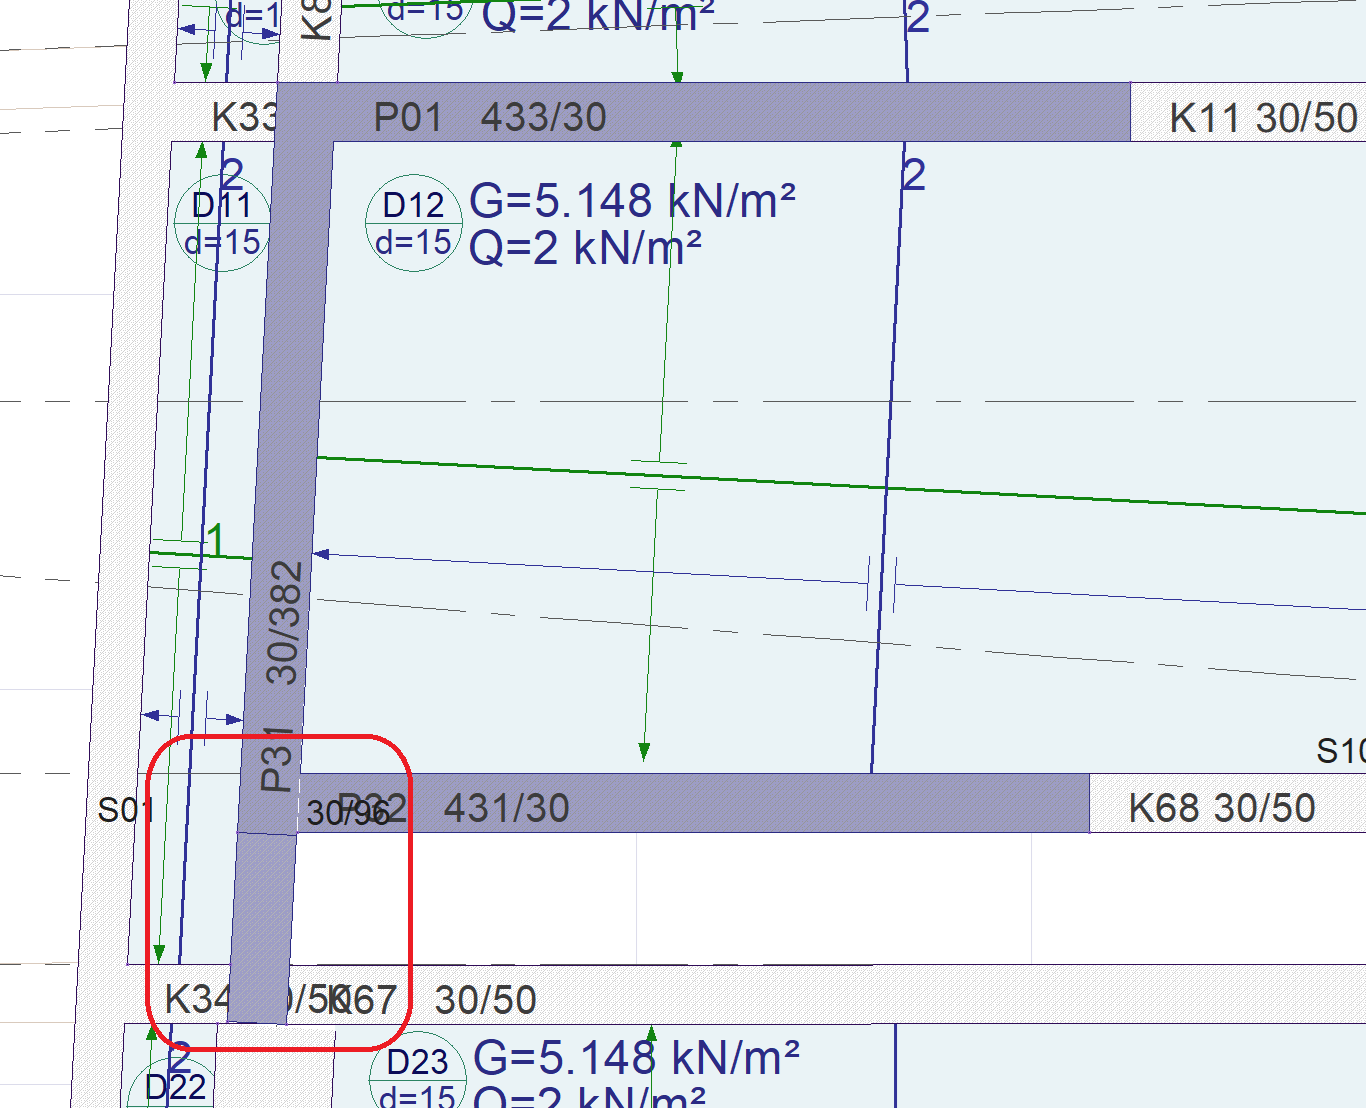This screenshot has width=1366, height=1108.
Task: Click the S10 column label
Action: (x=1340, y=751)
